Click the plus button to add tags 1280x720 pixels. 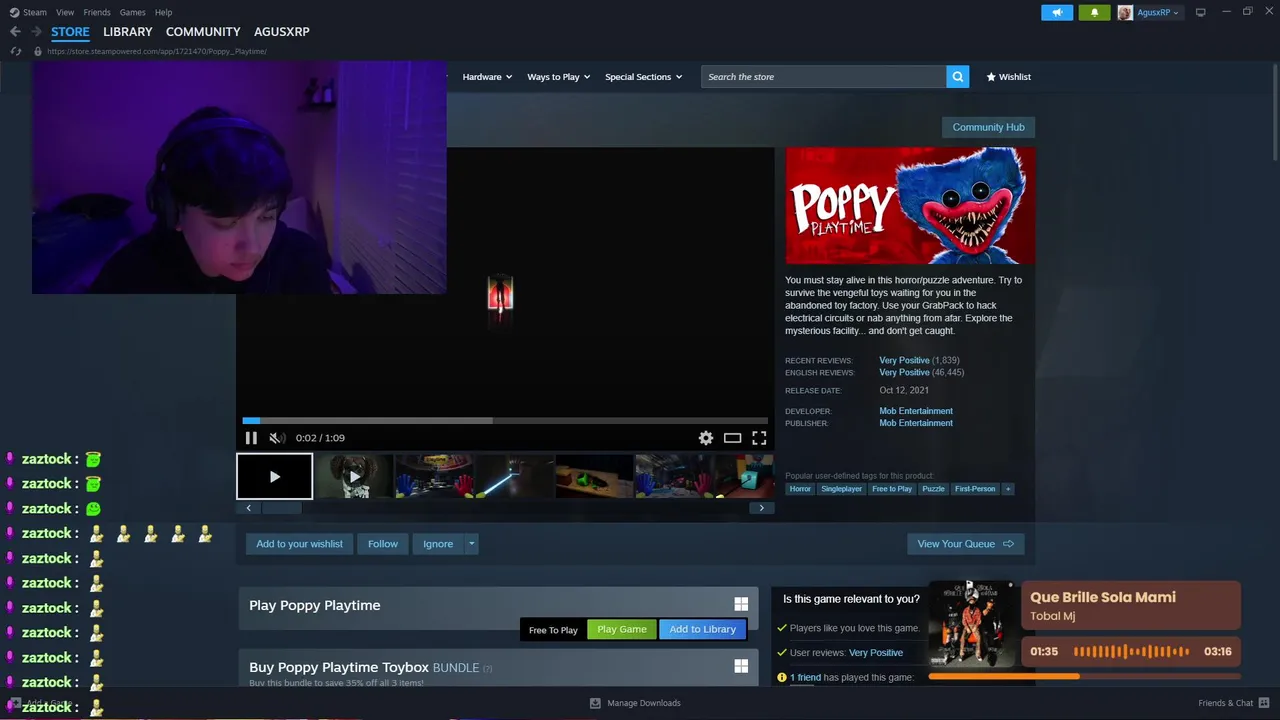click(1008, 489)
